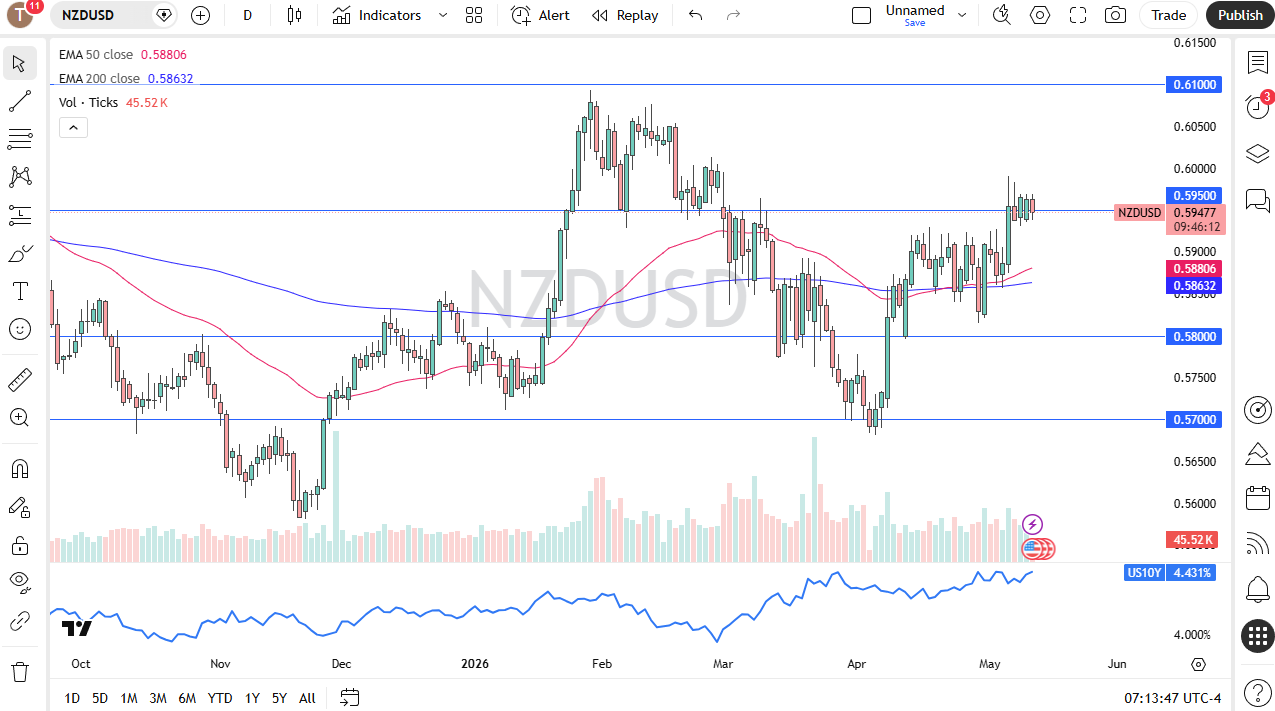
Task: Open the Fibonacci retracement tools
Action: coord(19,139)
